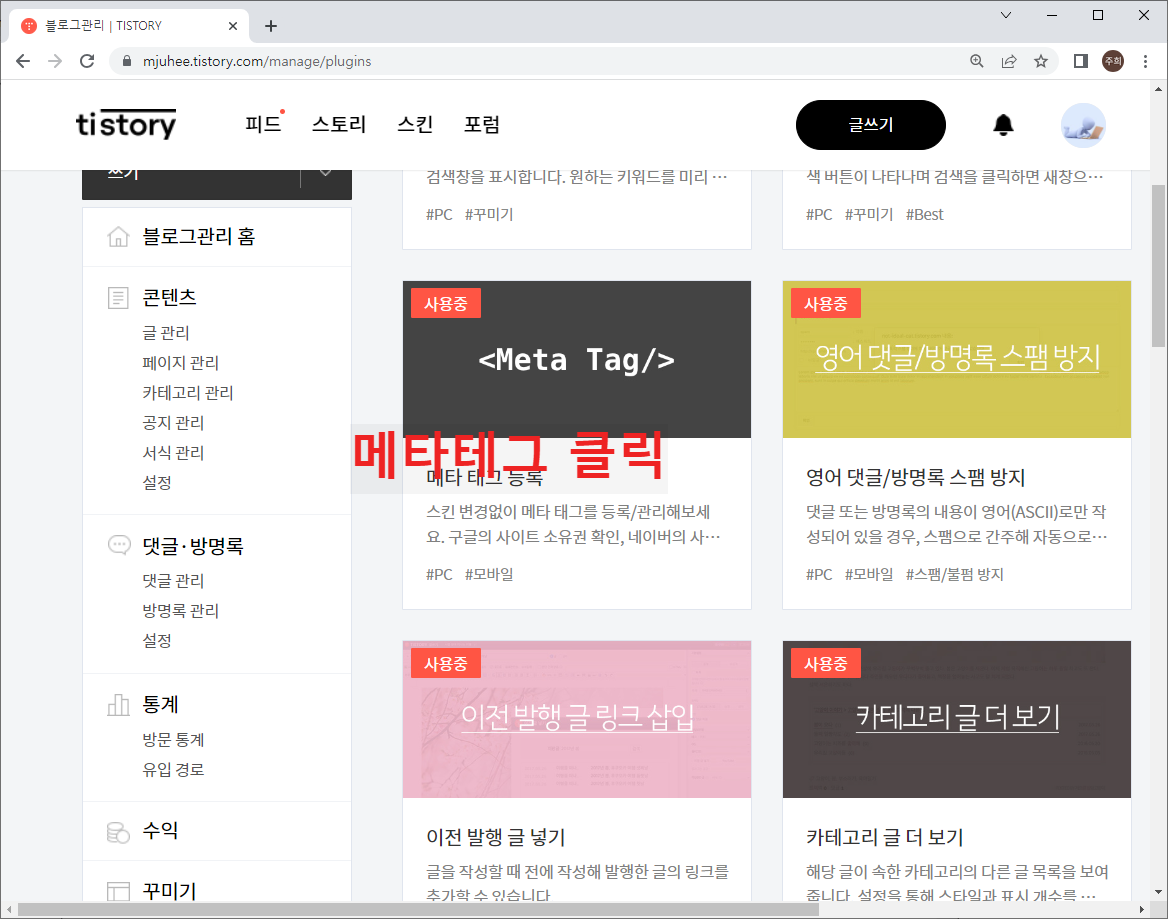The image size is (1168, 919).
Task: Click 이전 발행 글 링크 삽입 pink thumbnail
Action: [577, 719]
